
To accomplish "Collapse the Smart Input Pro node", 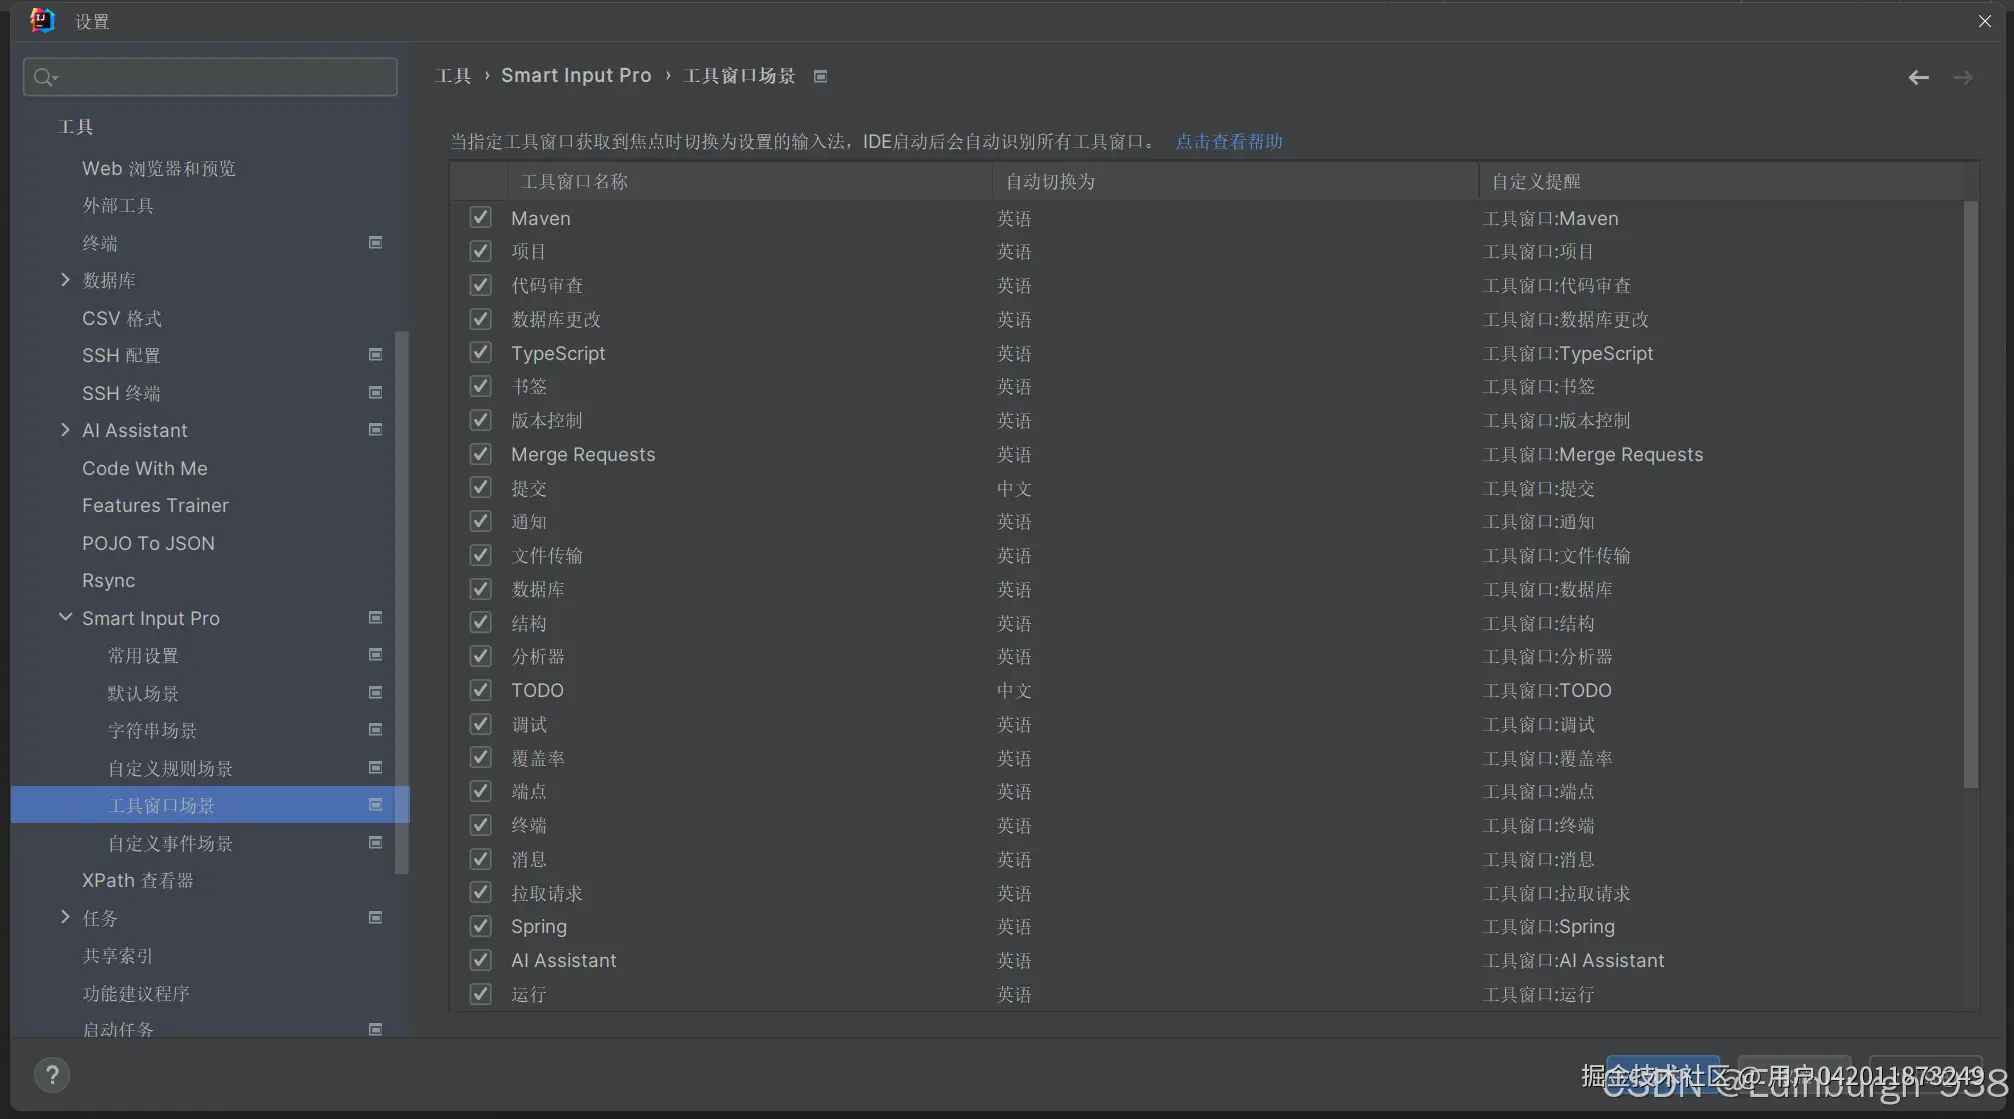I will (65, 617).
